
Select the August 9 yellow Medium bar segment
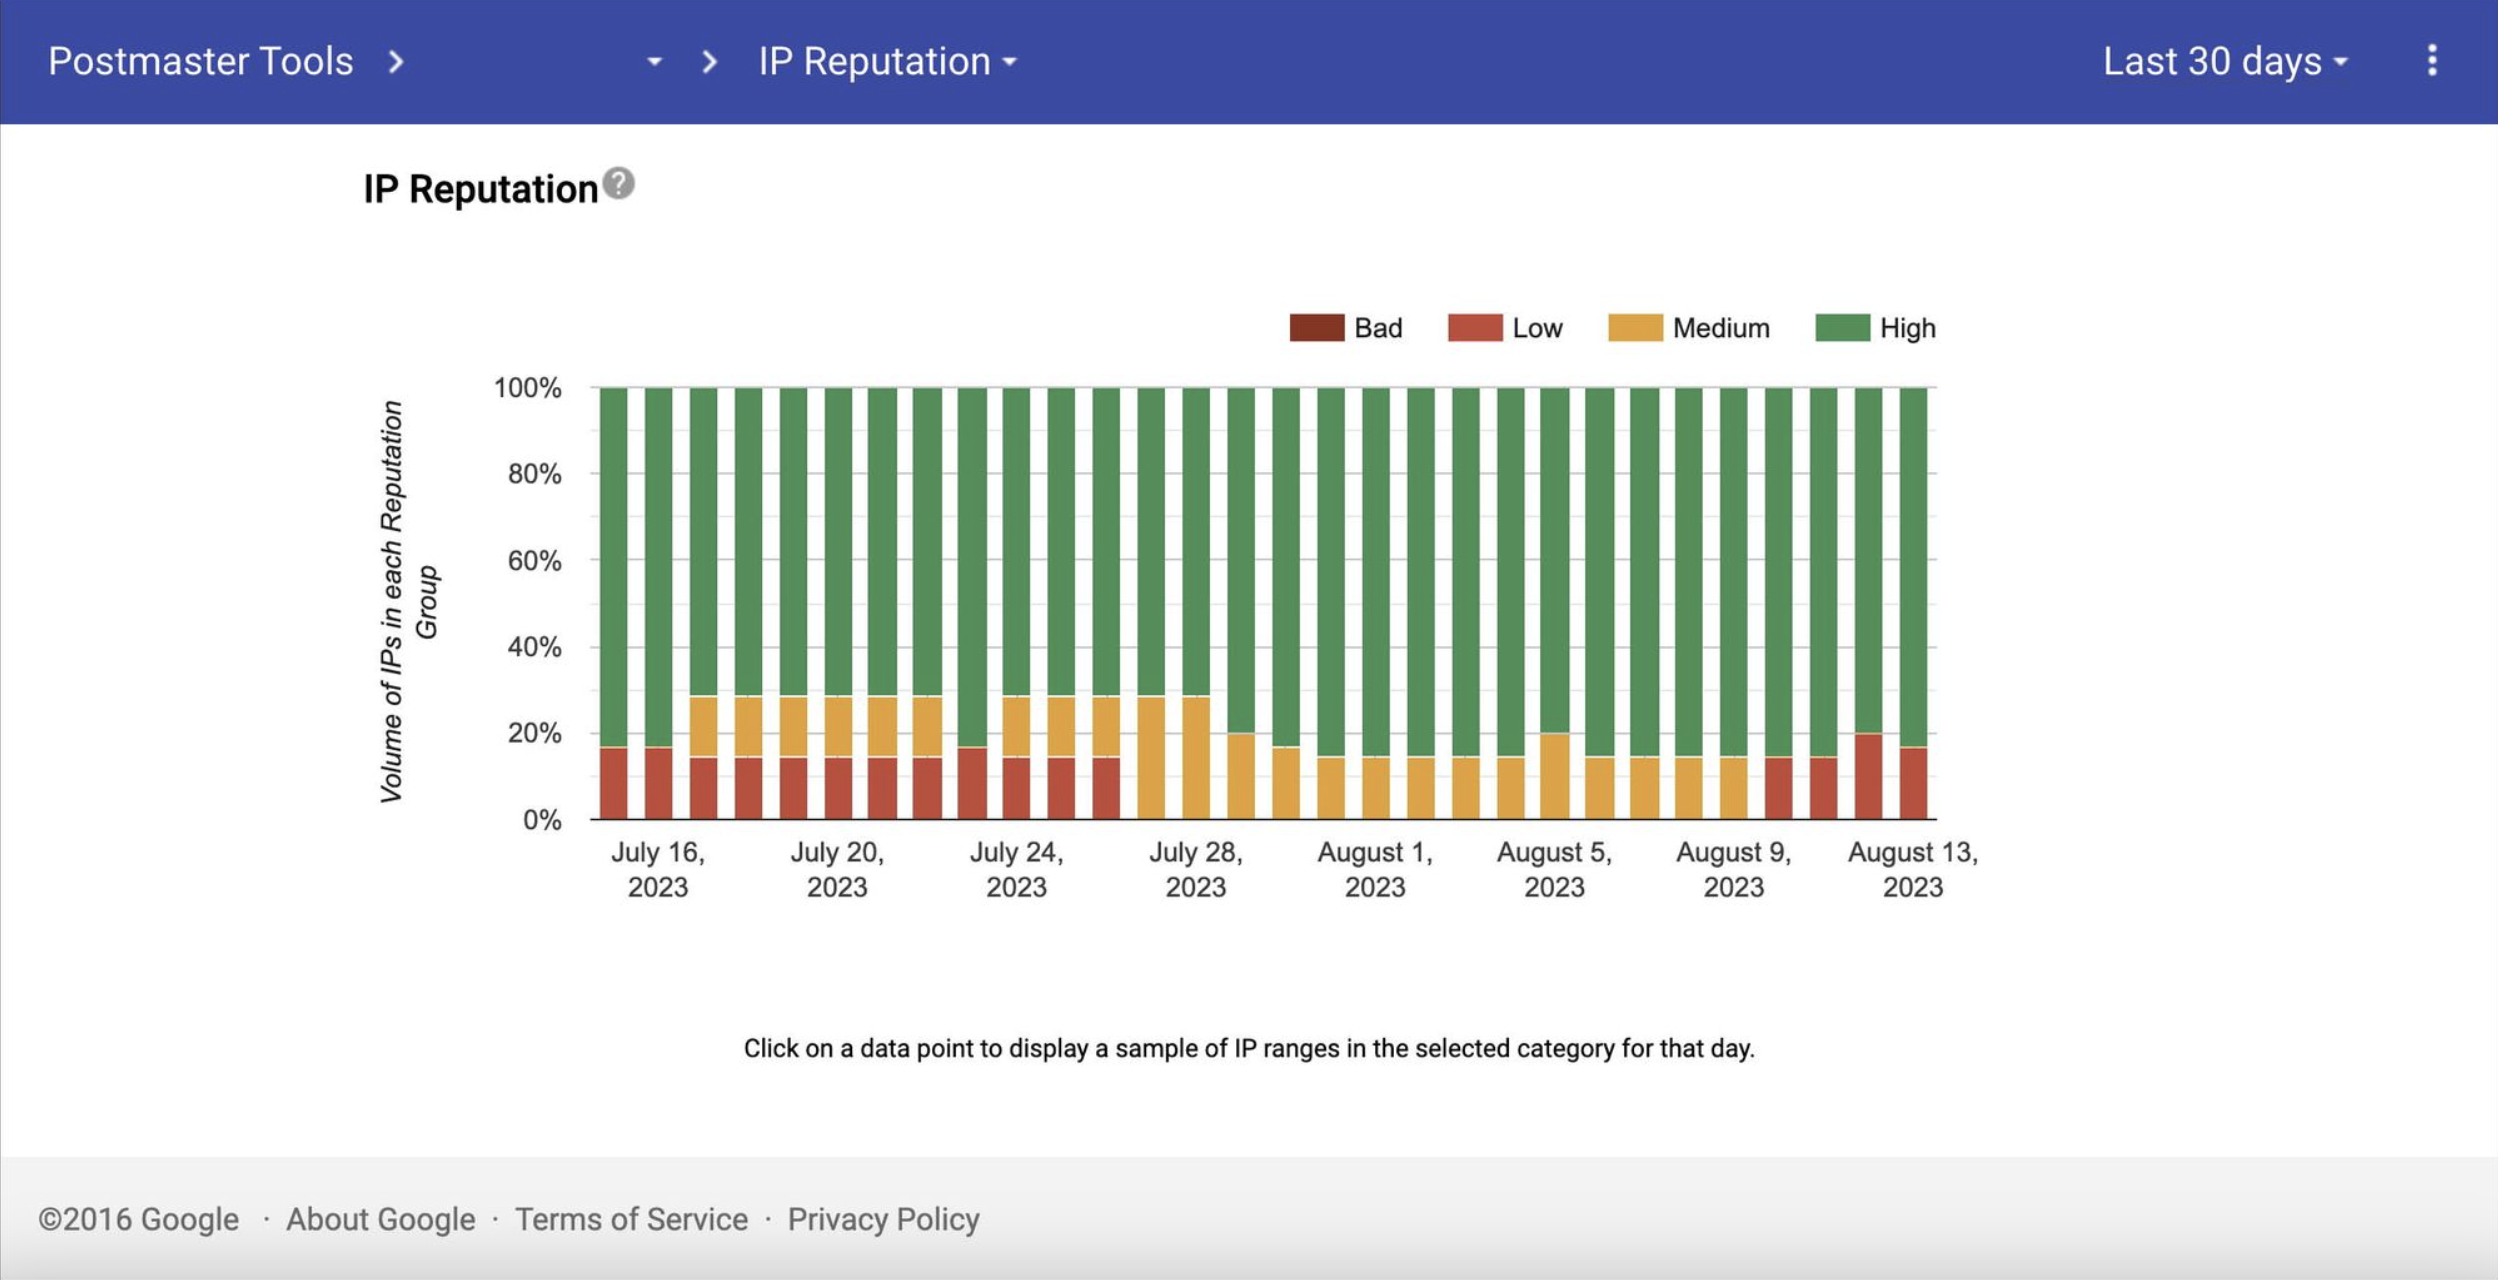(1733, 787)
